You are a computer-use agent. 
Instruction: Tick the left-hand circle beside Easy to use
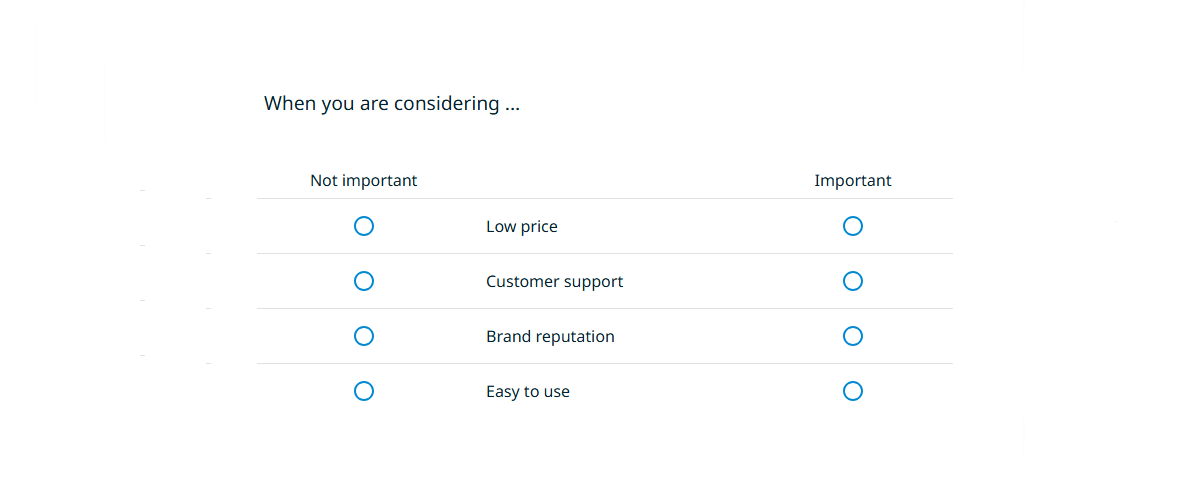tap(364, 391)
